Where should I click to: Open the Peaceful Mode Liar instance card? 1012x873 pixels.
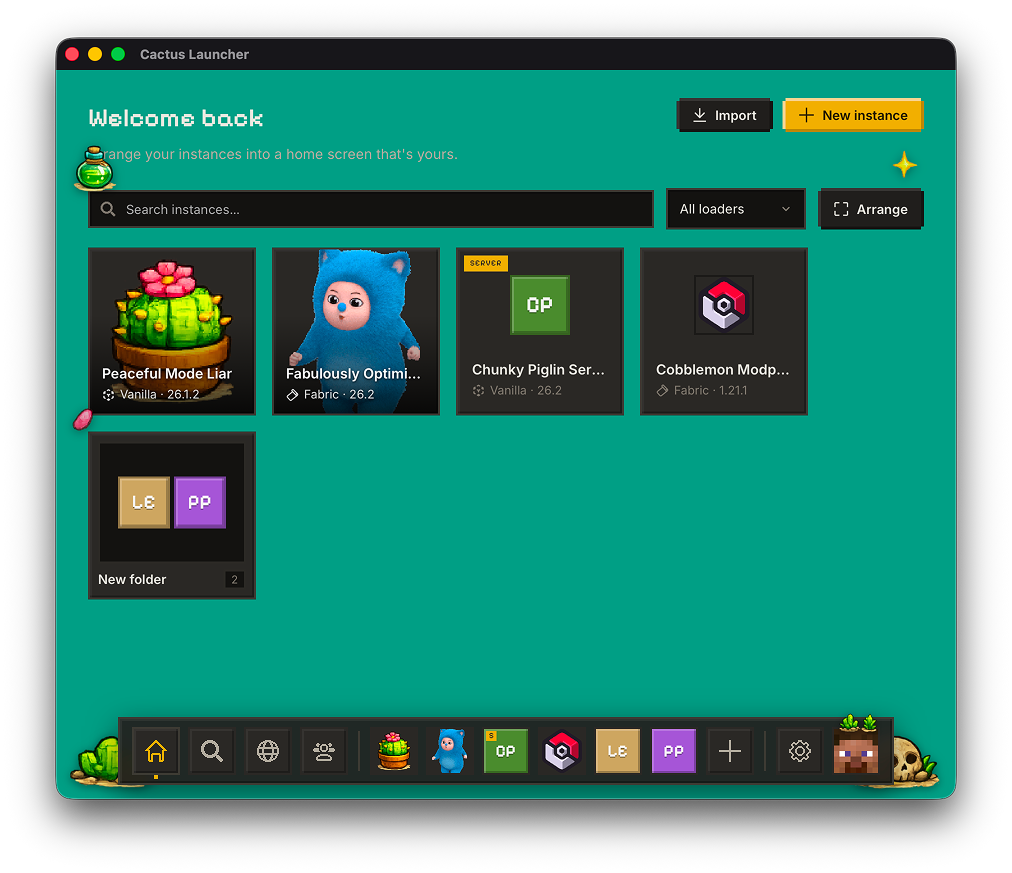click(x=172, y=331)
